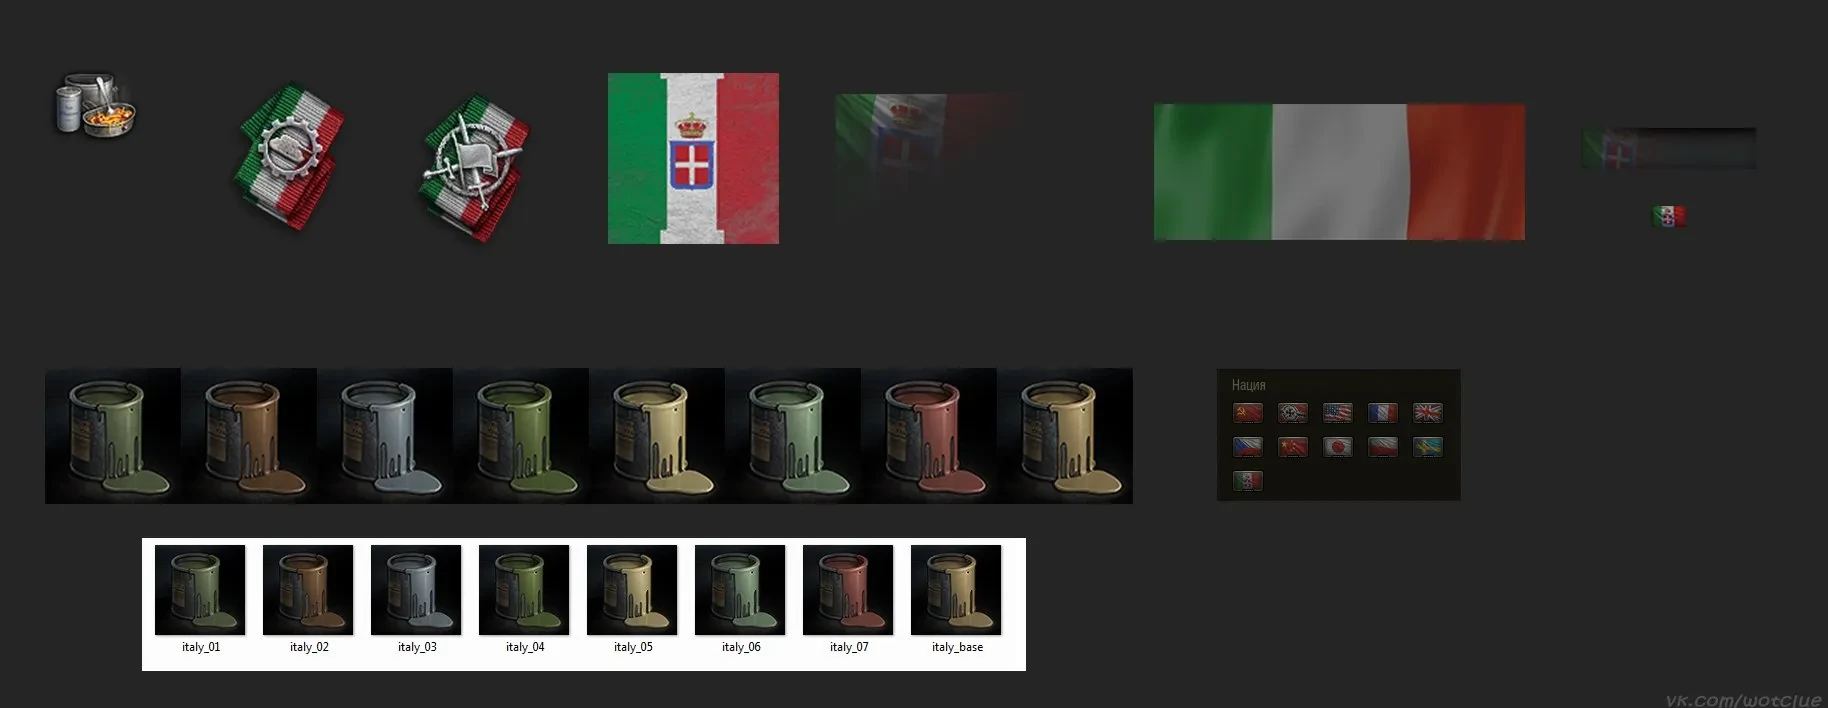Viewport: 1828px width, 708px height.
Task: Select the Japan flag icon
Action: [x=1337, y=447]
